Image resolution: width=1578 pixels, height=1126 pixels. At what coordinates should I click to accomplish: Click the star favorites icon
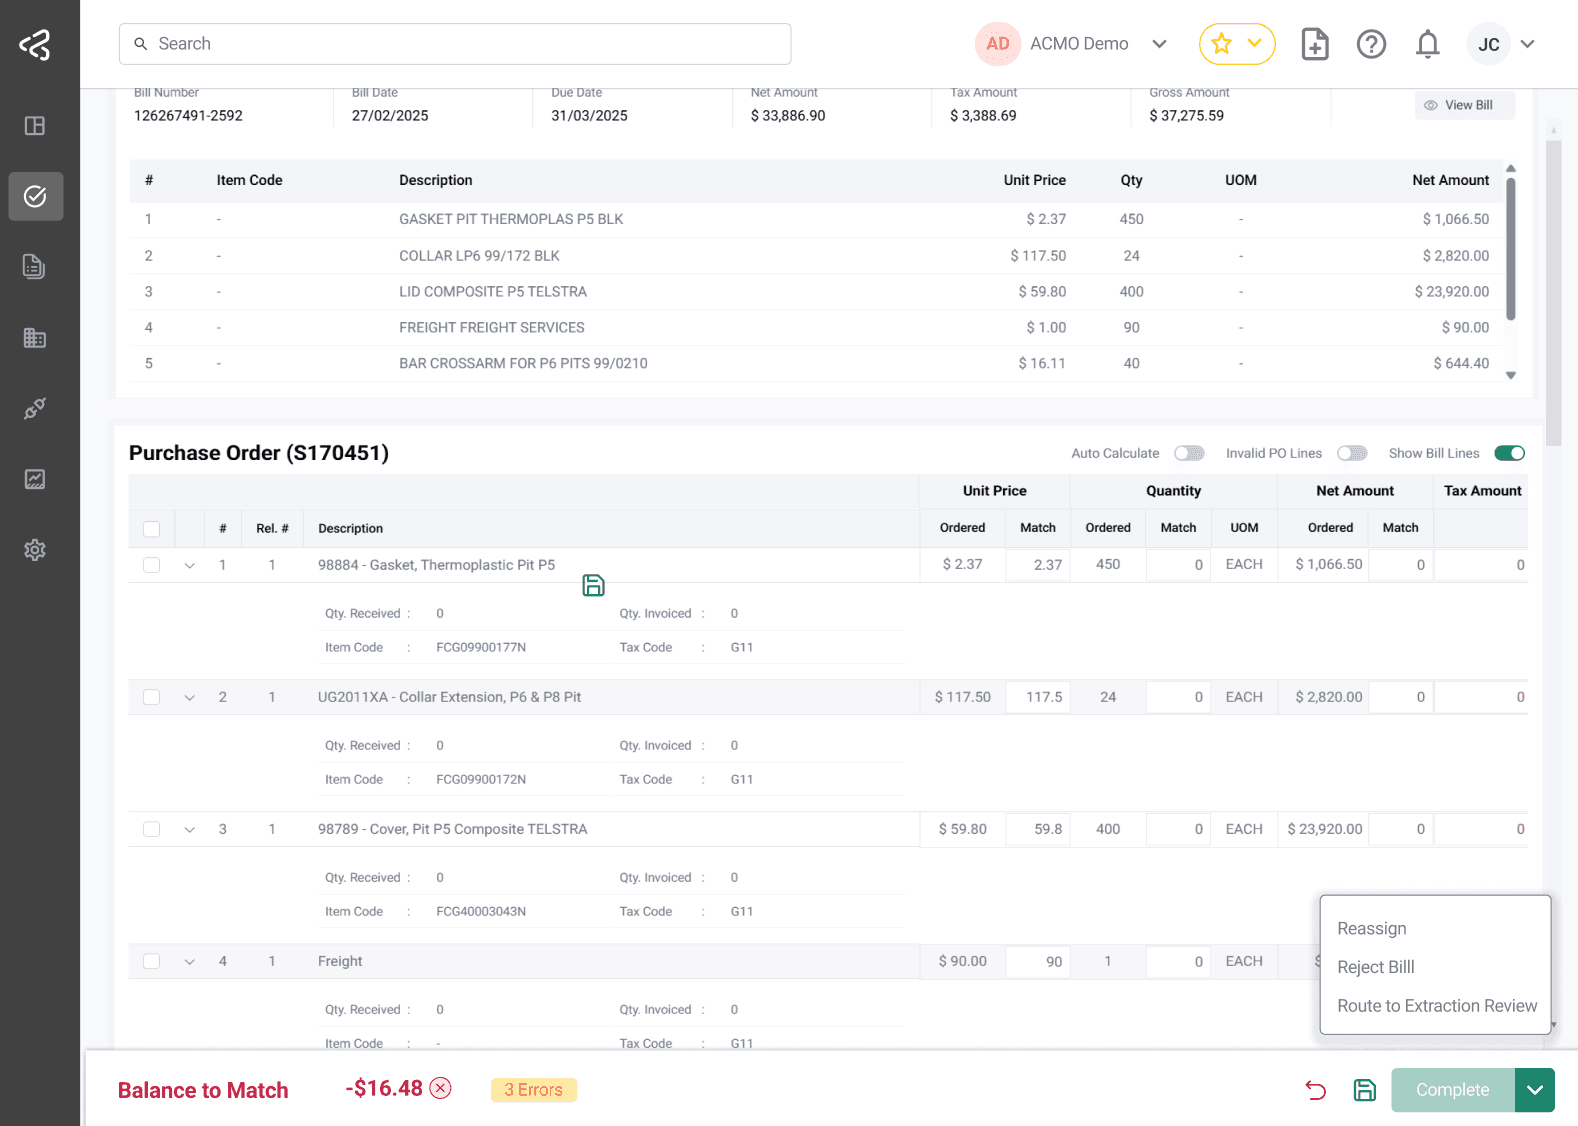pyautogui.click(x=1221, y=44)
